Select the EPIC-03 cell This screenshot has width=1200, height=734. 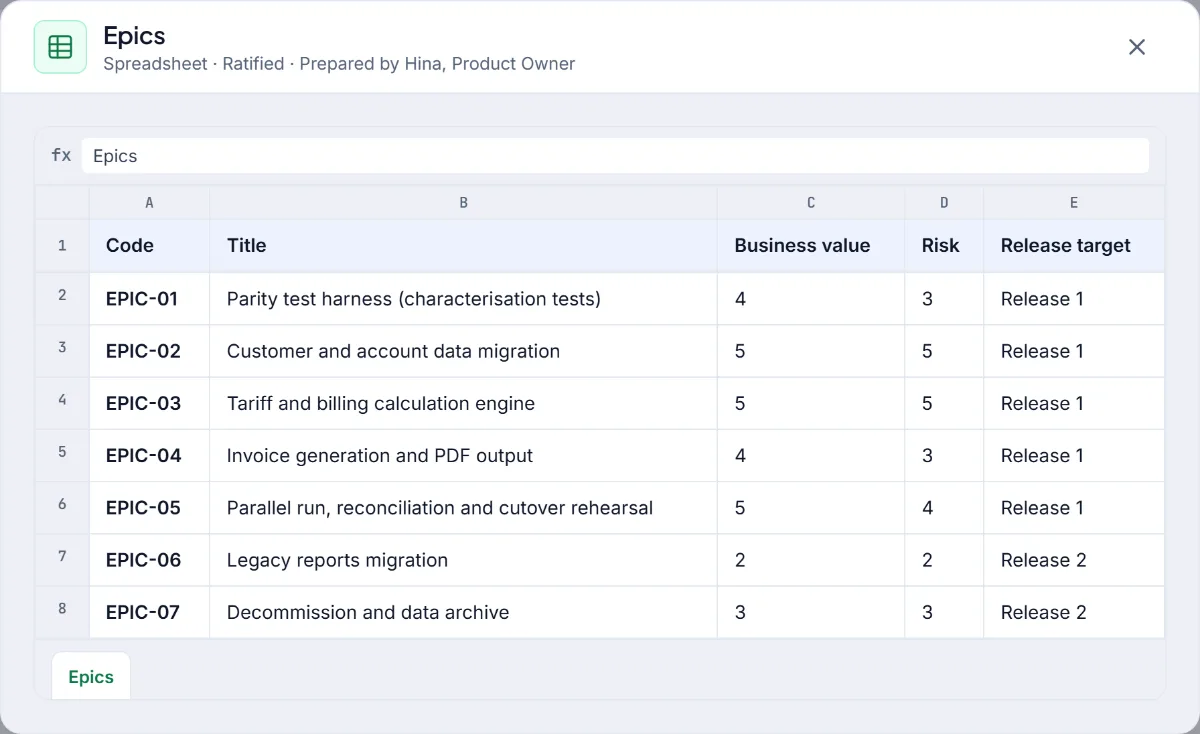149,402
